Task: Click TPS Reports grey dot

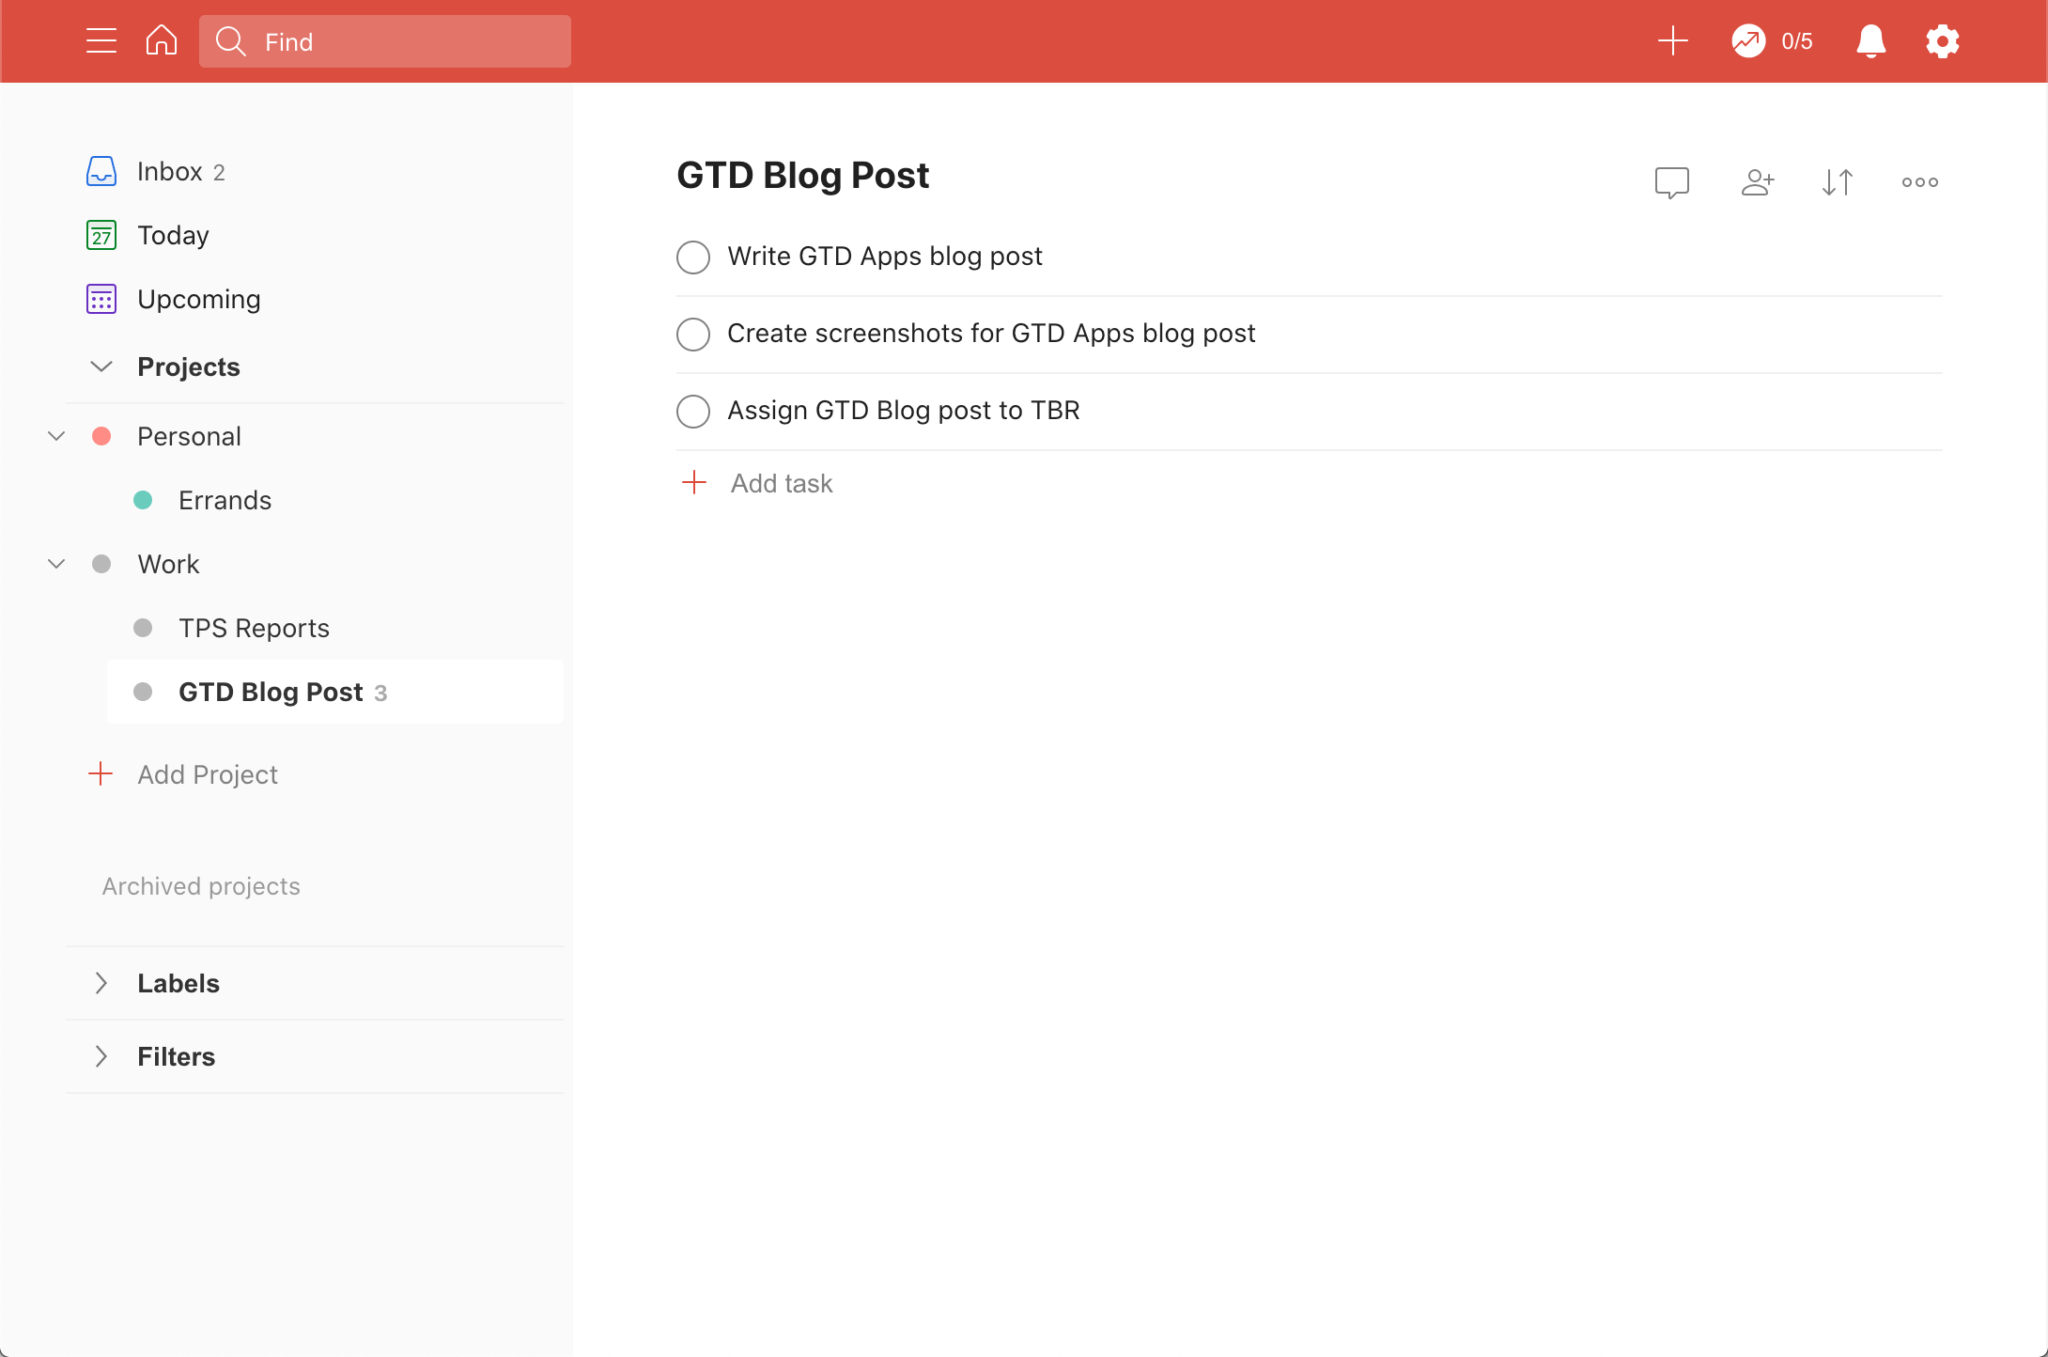Action: (x=143, y=628)
